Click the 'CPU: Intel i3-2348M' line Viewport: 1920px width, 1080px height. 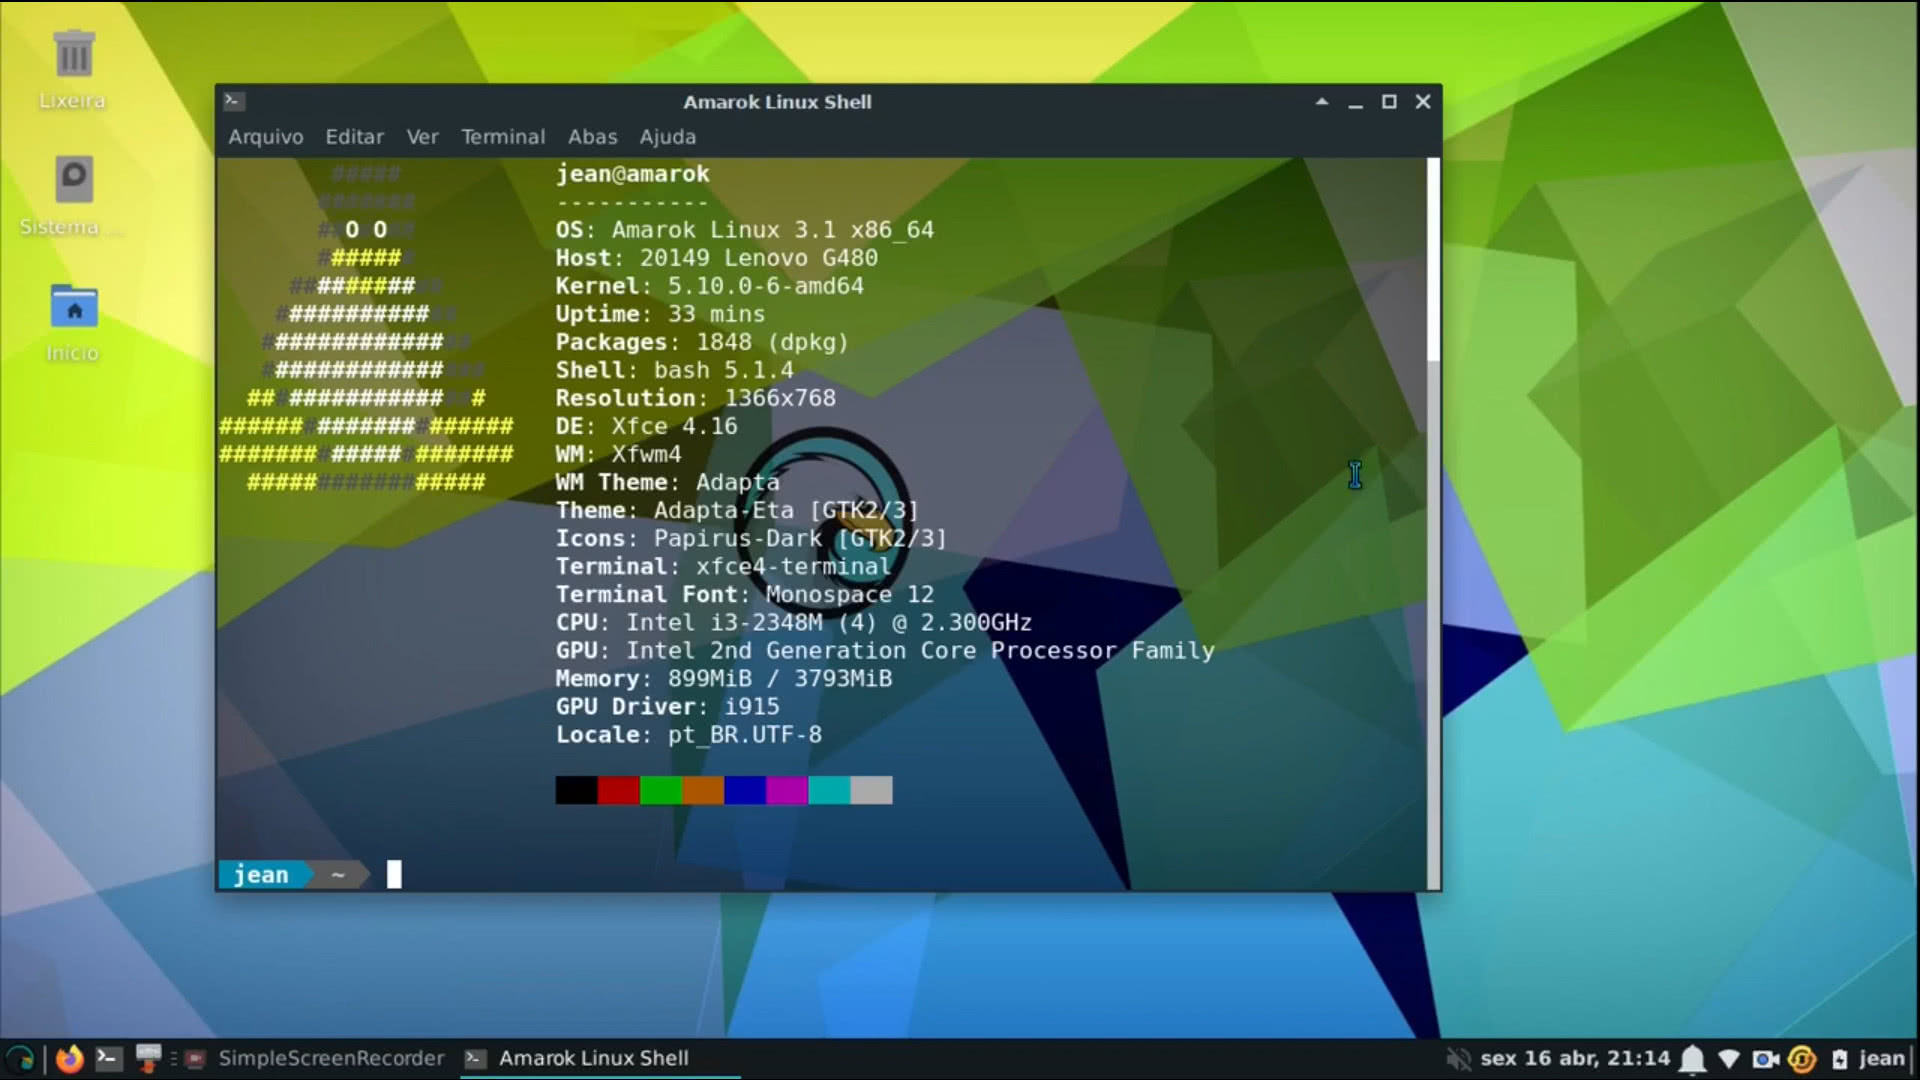[x=794, y=622]
